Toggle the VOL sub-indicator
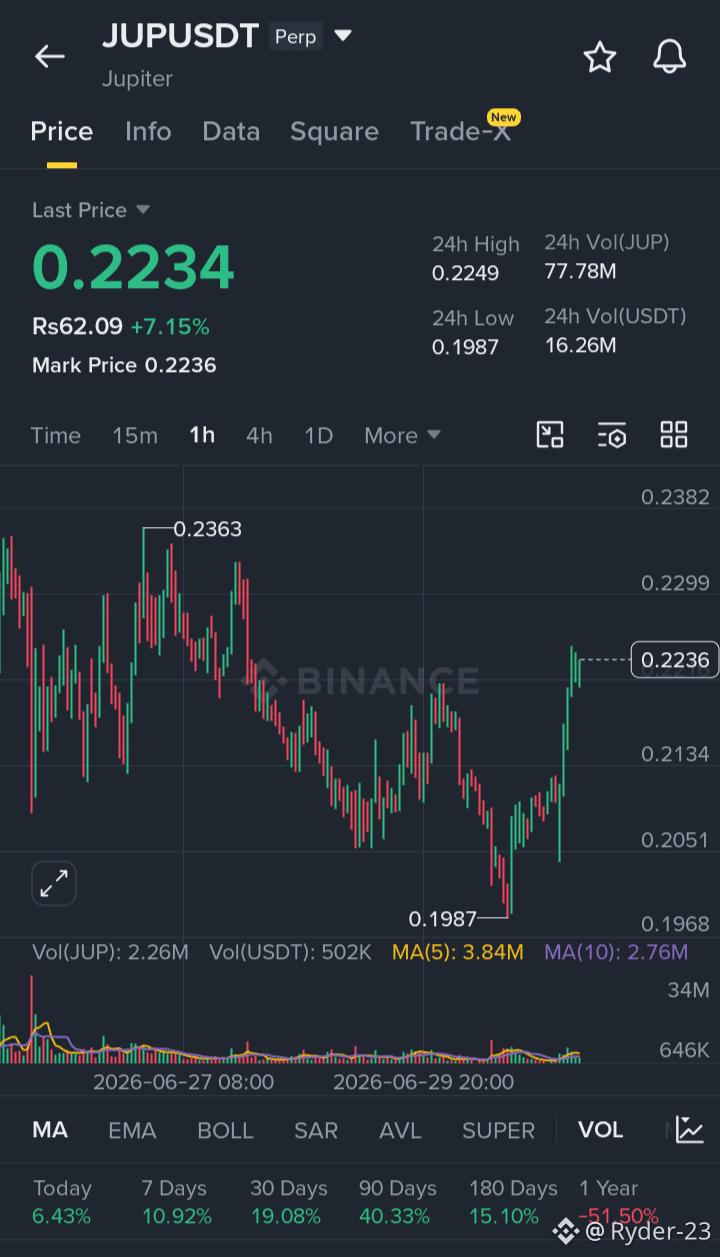The height and width of the screenshot is (1257, 720). click(601, 1130)
